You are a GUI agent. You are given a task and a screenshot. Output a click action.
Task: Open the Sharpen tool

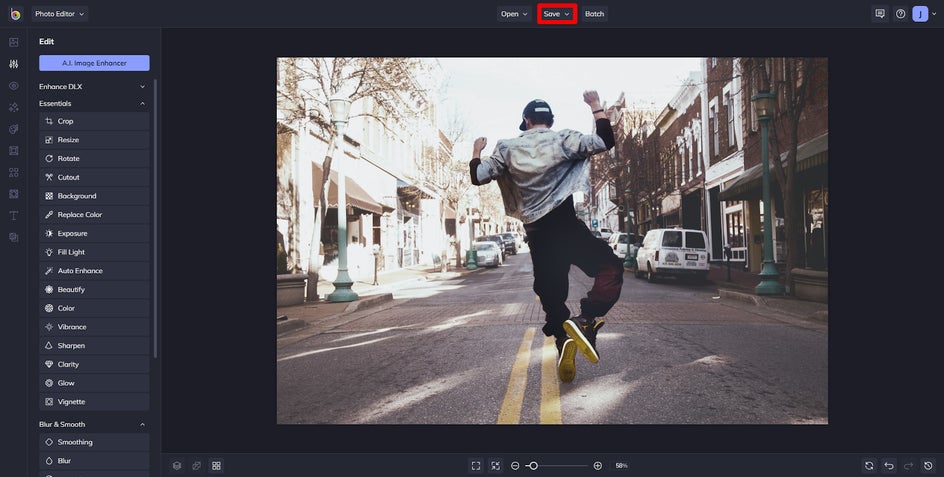coord(95,345)
